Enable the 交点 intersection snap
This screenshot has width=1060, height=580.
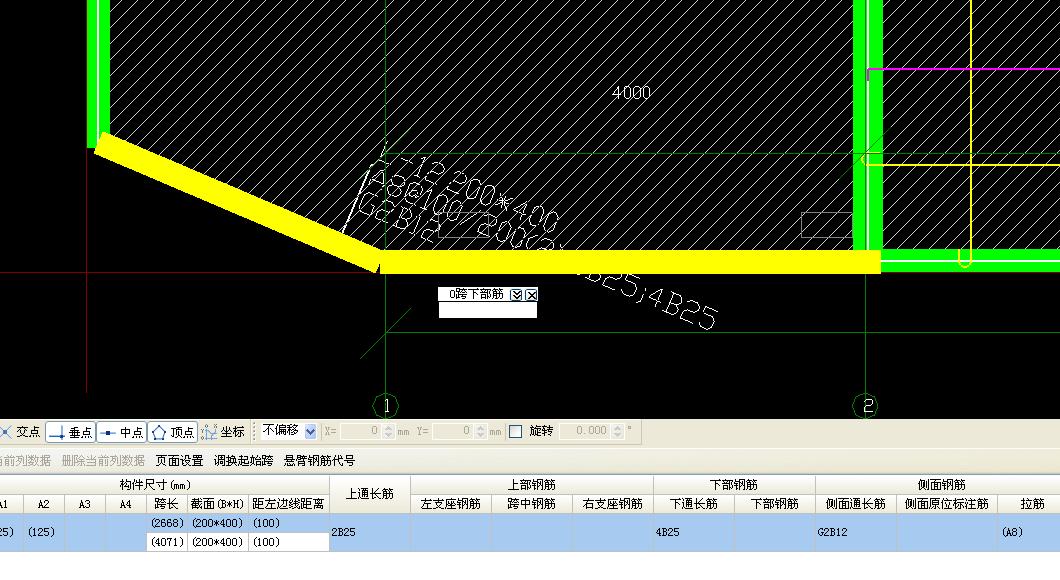22,431
